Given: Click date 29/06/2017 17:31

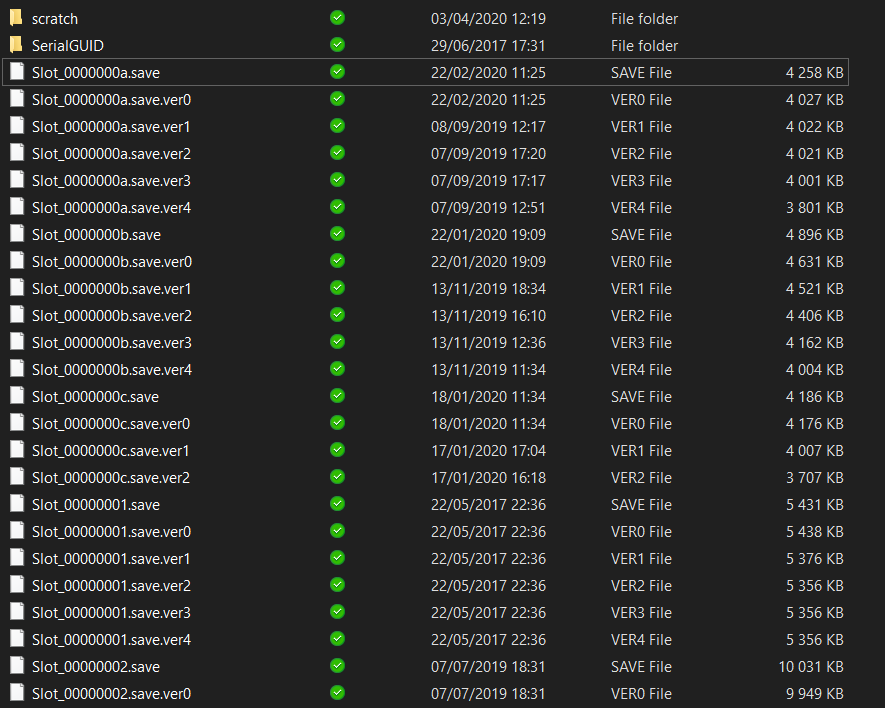Looking at the screenshot, I should click(x=488, y=46).
